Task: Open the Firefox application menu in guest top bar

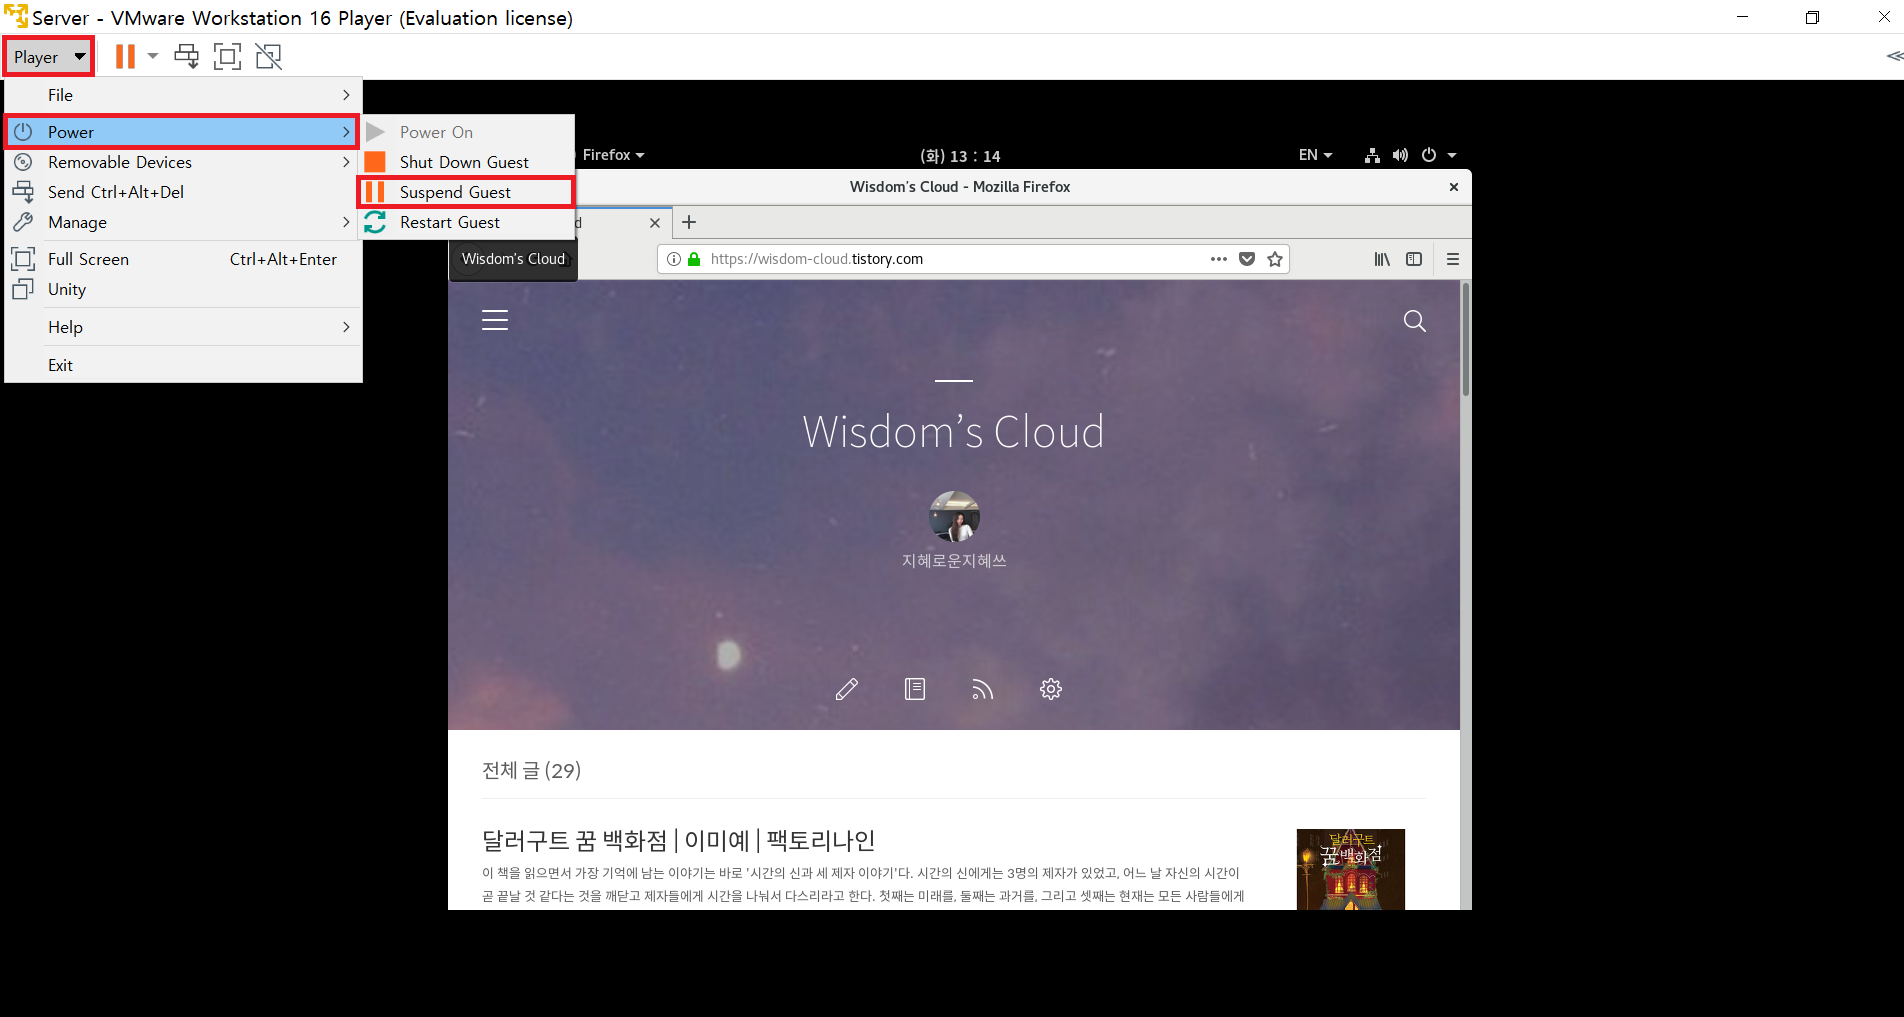Action: [x=613, y=155]
